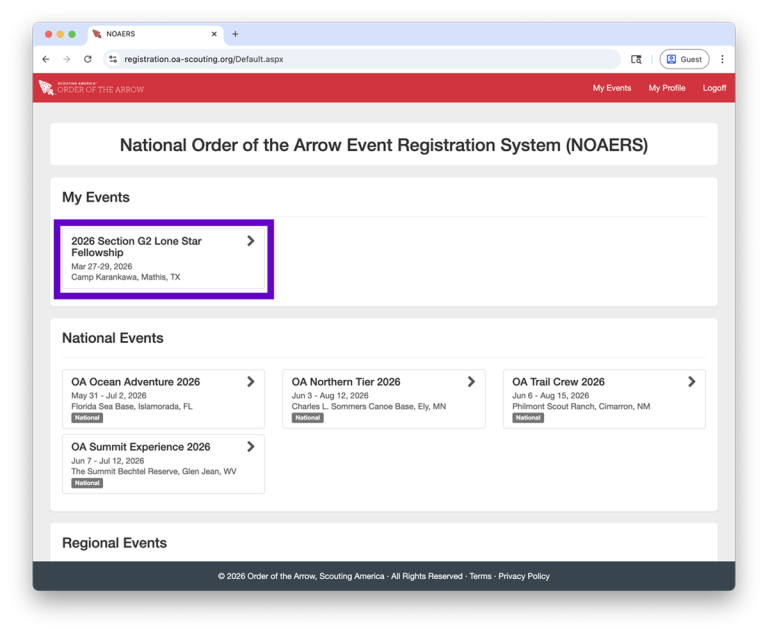Image resolution: width=768 pixels, height=634 pixels.
Task: Open the Privacy Policy footer link
Action: coord(524,576)
